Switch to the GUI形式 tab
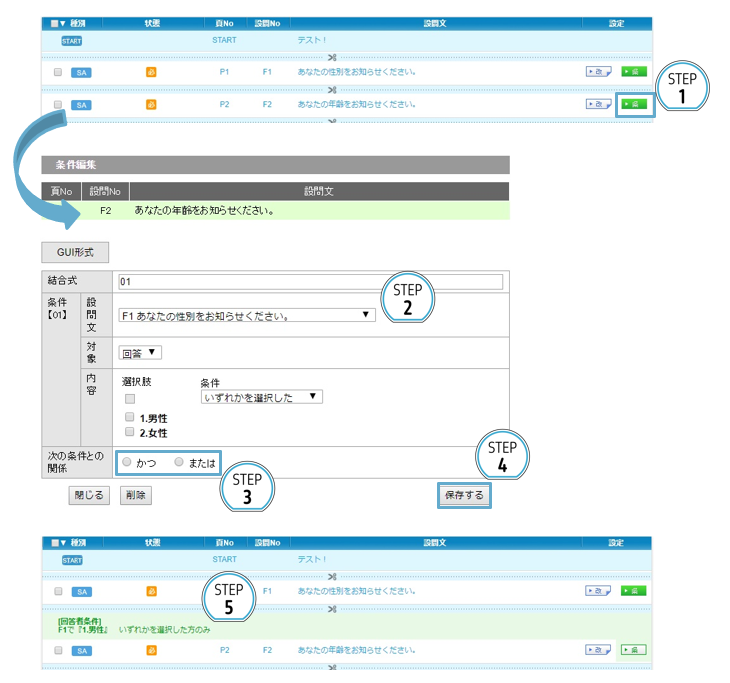Image resolution: width=730 pixels, height=683 pixels. pos(75,253)
